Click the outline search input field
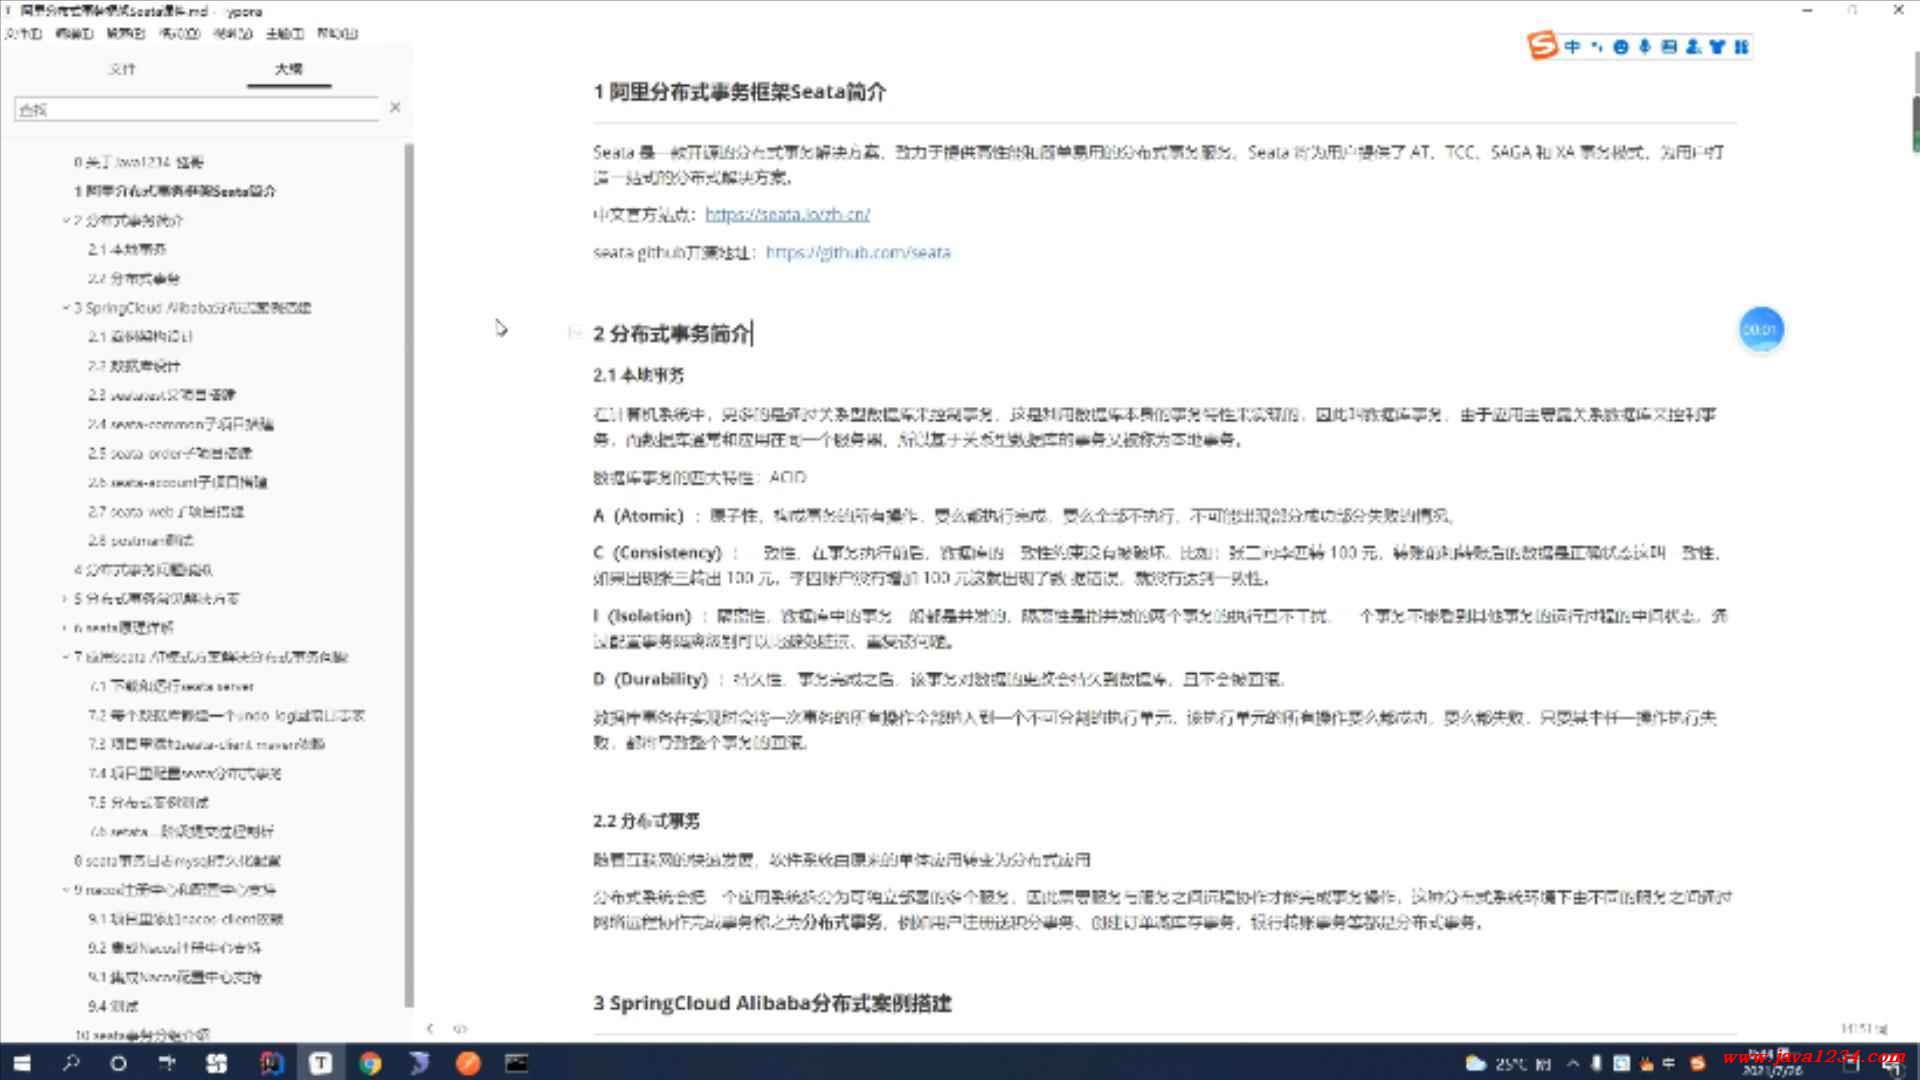Viewport: 1920px width, 1080px height. (x=197, y=109)
